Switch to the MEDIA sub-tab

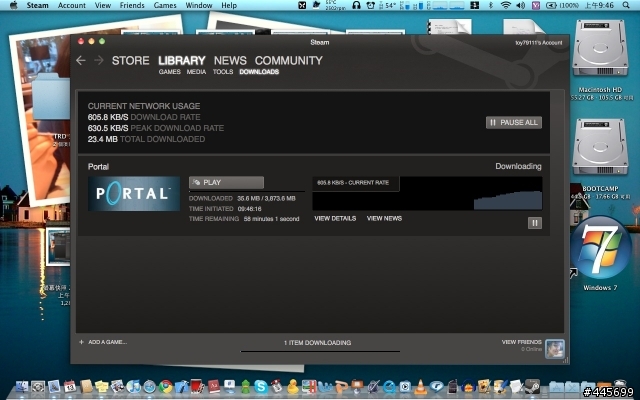196,72
